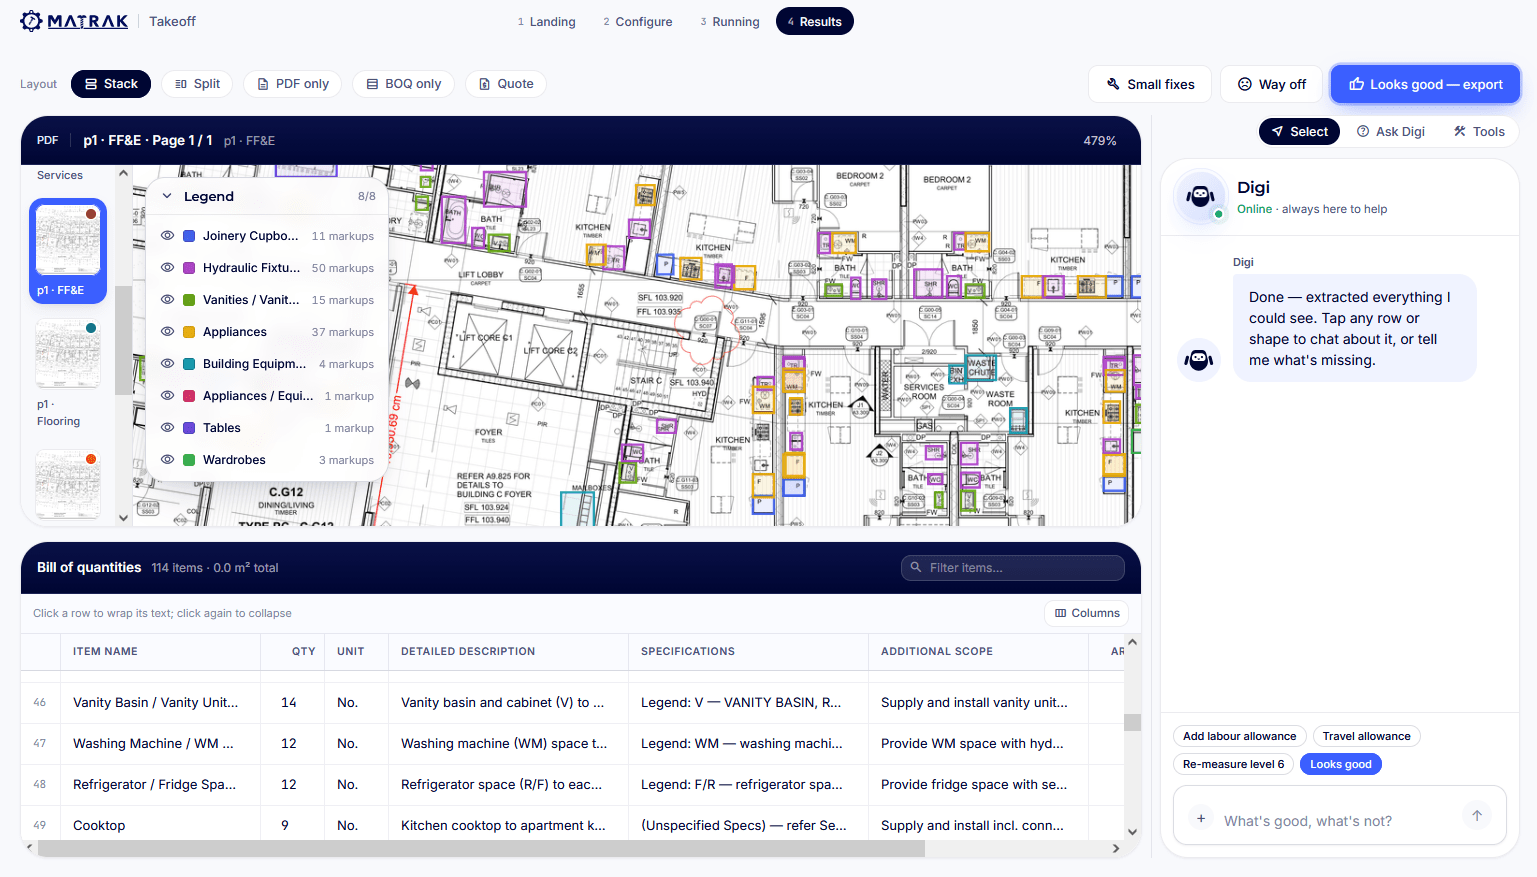This screenshot has height=877, width=1537.
Task: Hide Joinery Cupboards layer with eye icon
Action: pyautogui.click(x=168, y=236)
